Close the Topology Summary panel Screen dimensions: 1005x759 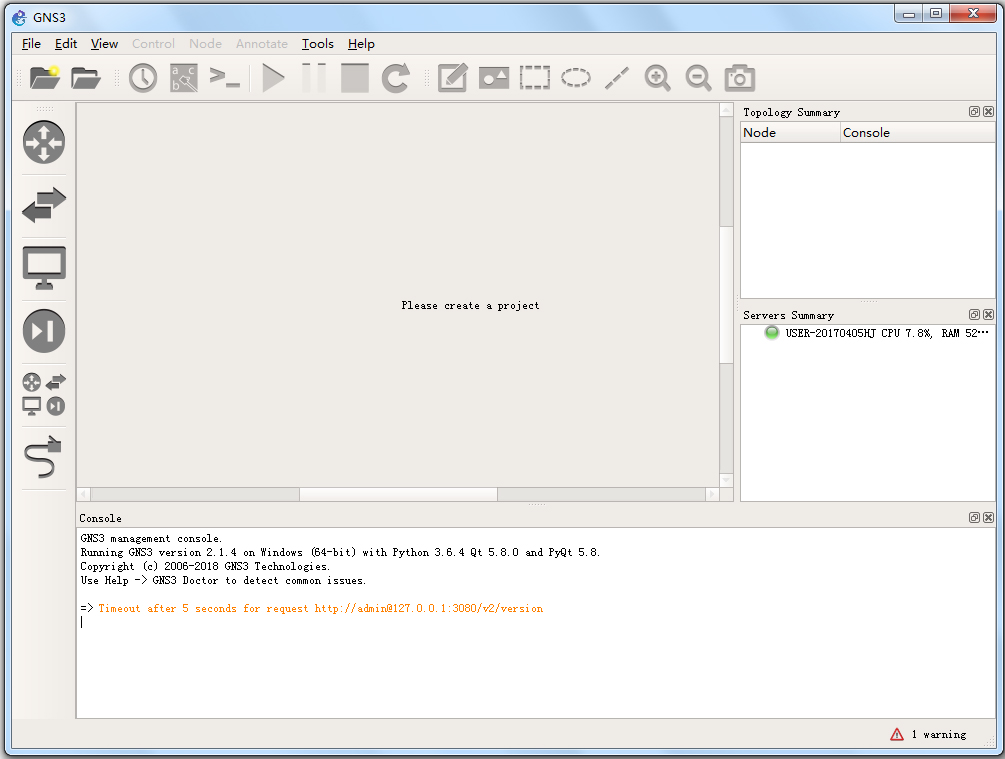tap(988, 112)
